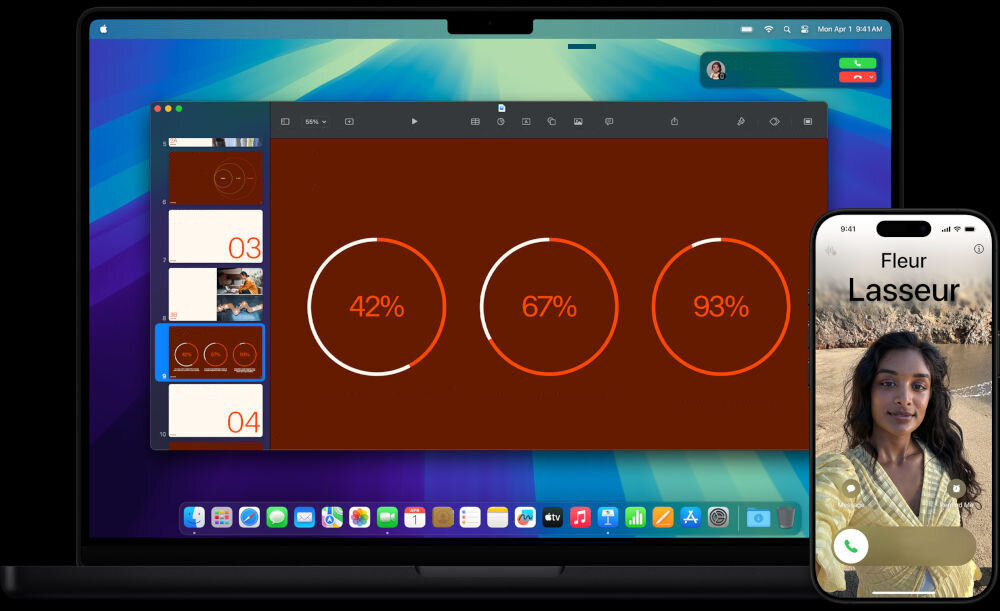
Task: Select partially visible slide 5 thumbnail
Action: point(216,142)
